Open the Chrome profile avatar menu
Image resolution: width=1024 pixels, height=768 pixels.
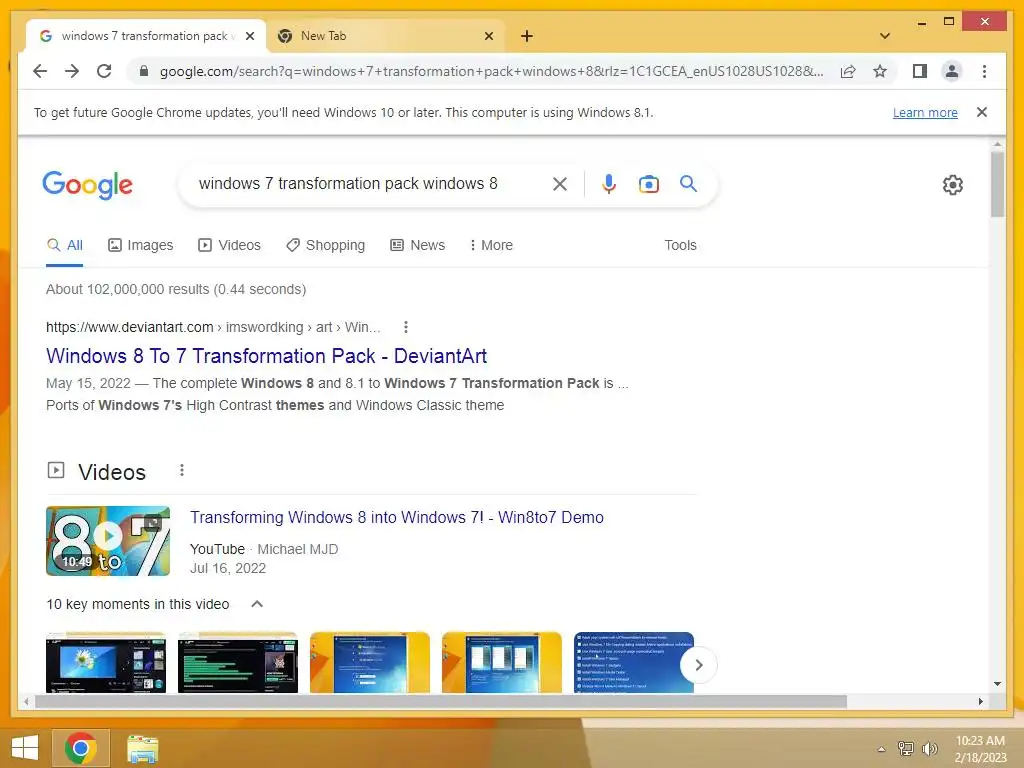pyautogui.click(x=952, y=71)
